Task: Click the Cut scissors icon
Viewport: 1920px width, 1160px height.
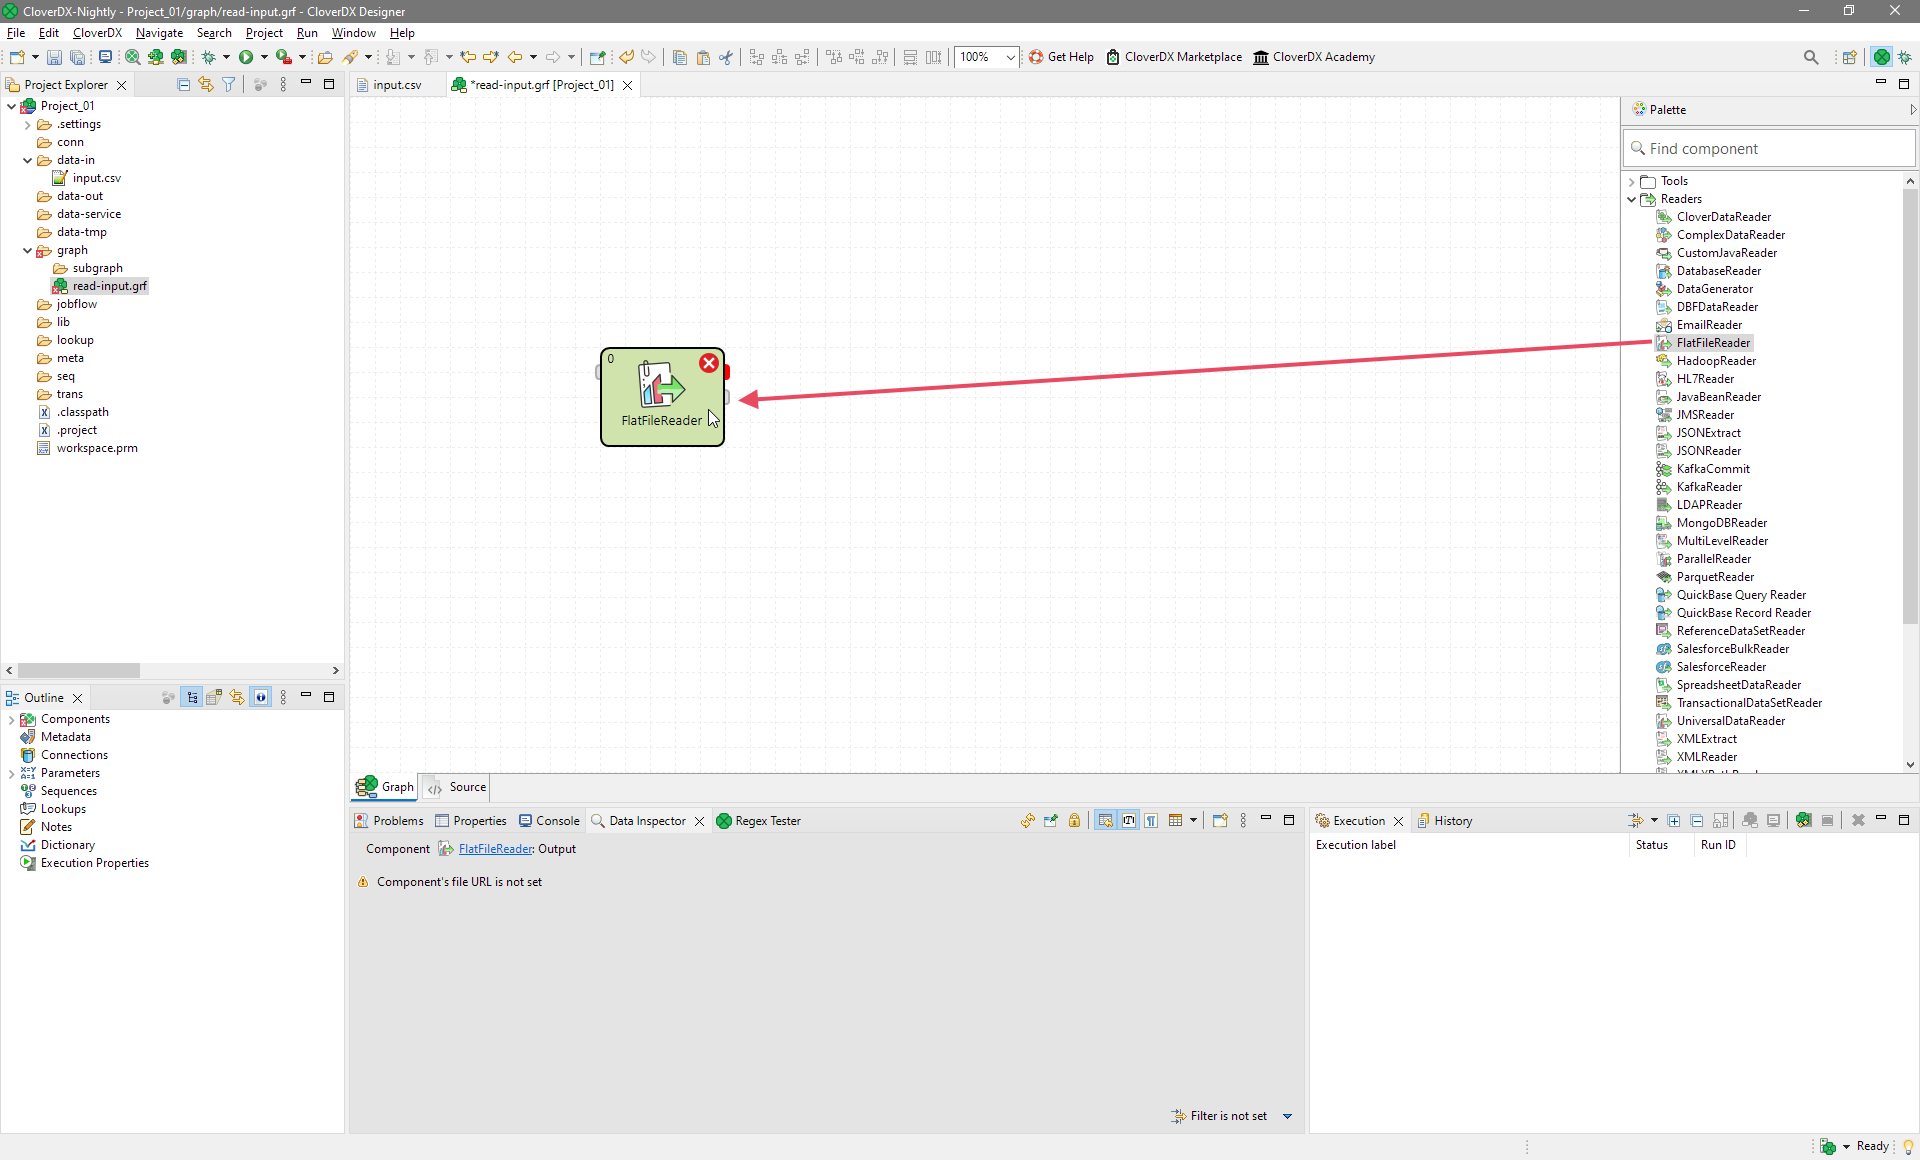Action: coord(726,57)
